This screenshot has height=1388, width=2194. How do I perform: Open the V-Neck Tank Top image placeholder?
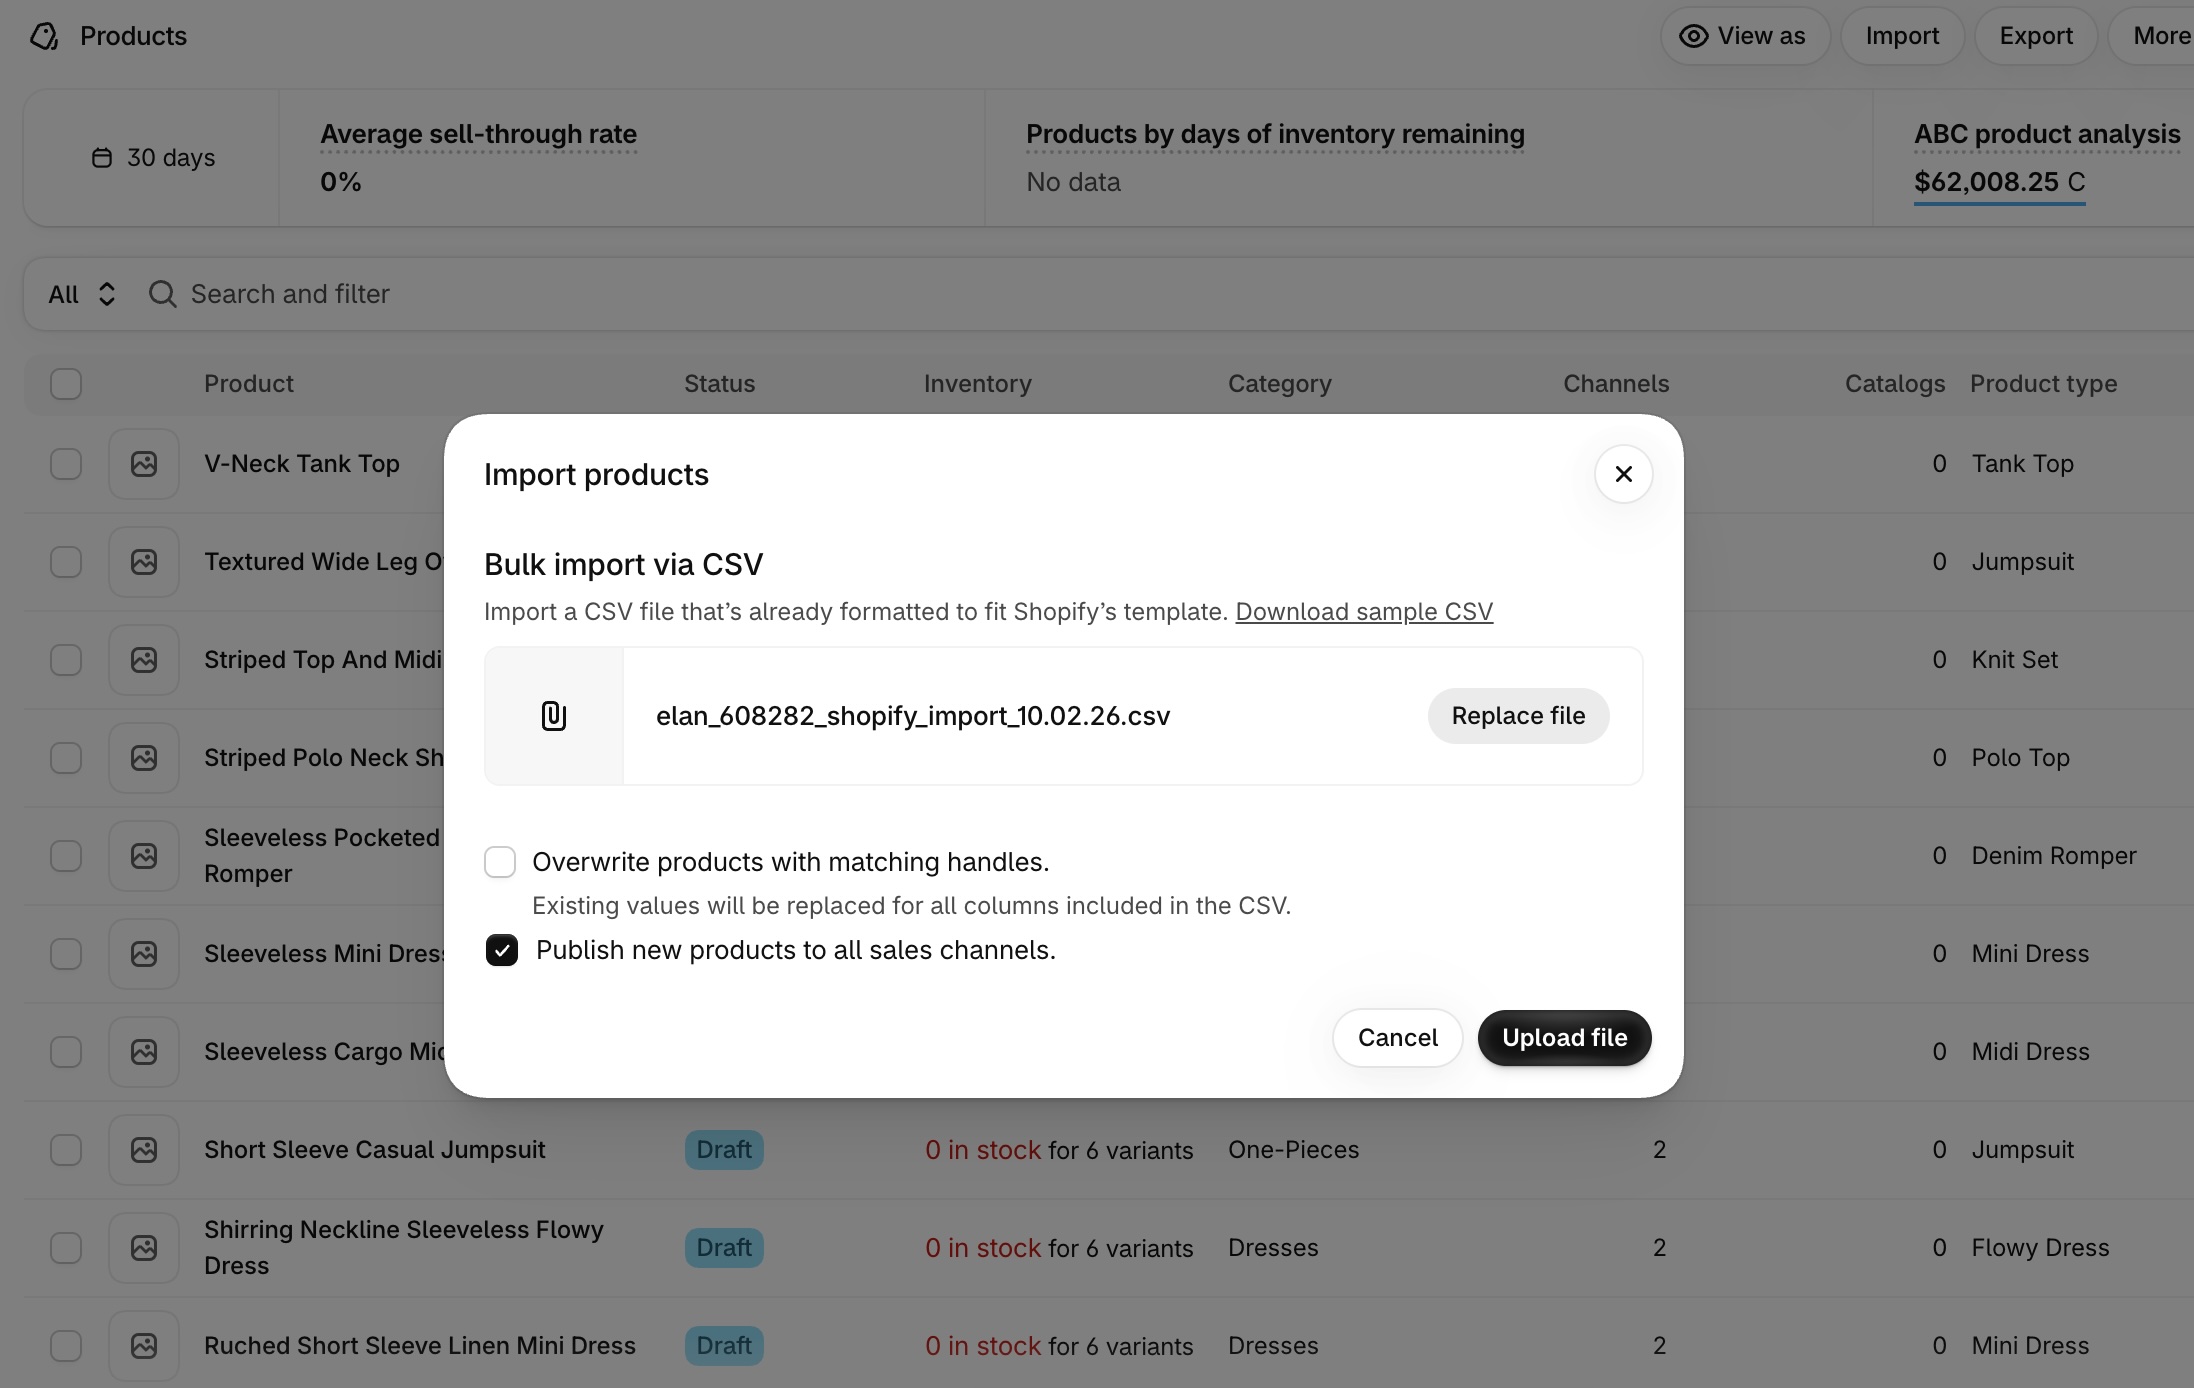click(x=144, y=464)
